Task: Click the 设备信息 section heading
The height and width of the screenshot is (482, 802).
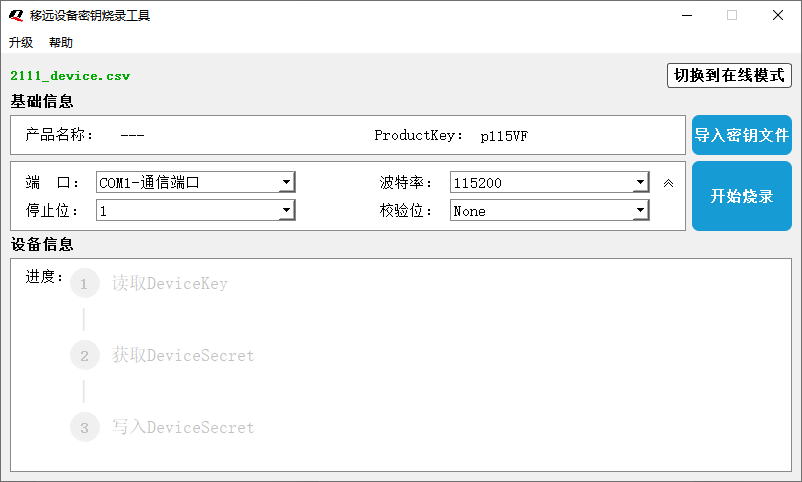Action: [x=42, y=245]
